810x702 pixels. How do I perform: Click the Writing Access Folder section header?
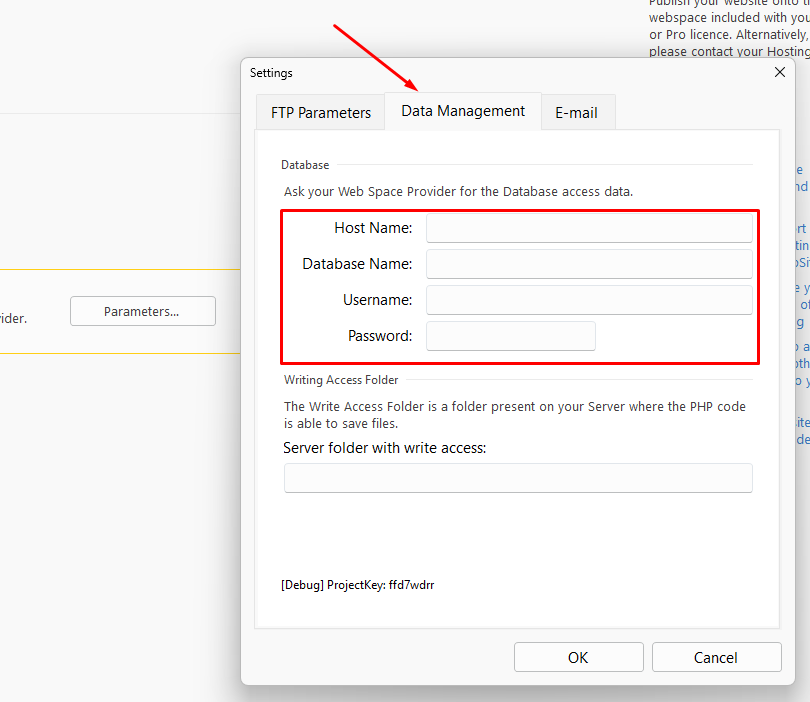pyautogui.click(x=341, y=380)
